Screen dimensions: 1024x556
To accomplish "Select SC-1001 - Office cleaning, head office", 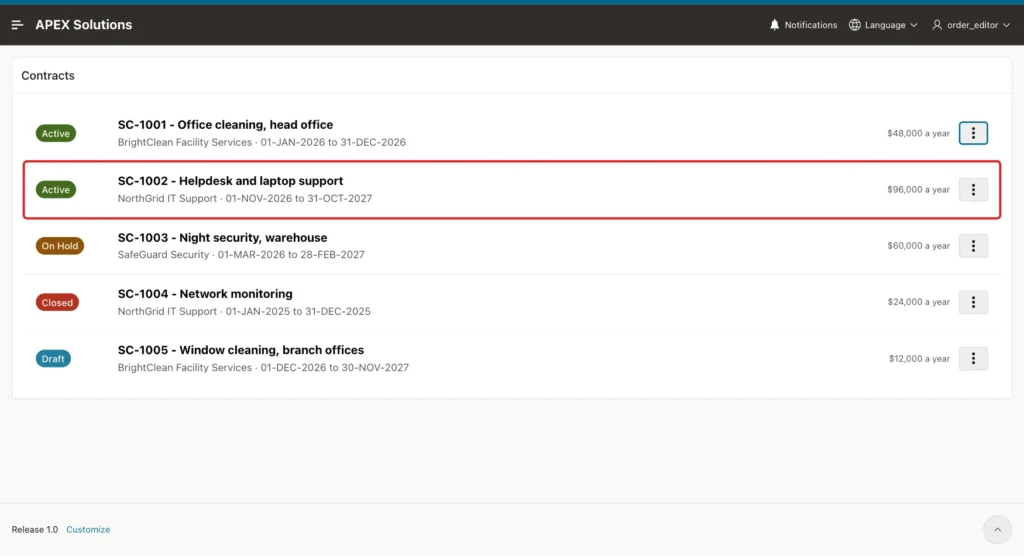I will point(225,125).
